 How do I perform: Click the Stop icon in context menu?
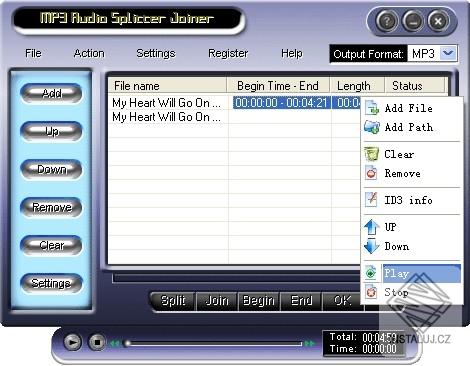coord(371,292)
